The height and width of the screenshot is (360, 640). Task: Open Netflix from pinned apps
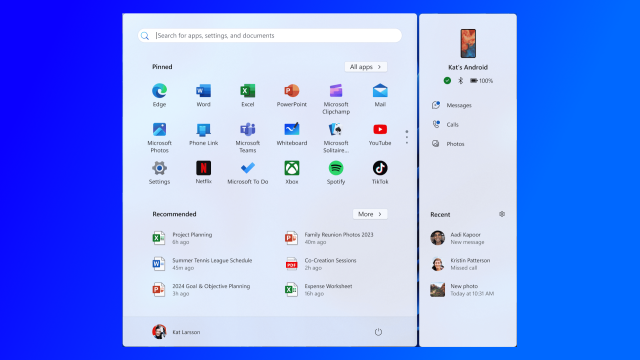coord(203,173)
